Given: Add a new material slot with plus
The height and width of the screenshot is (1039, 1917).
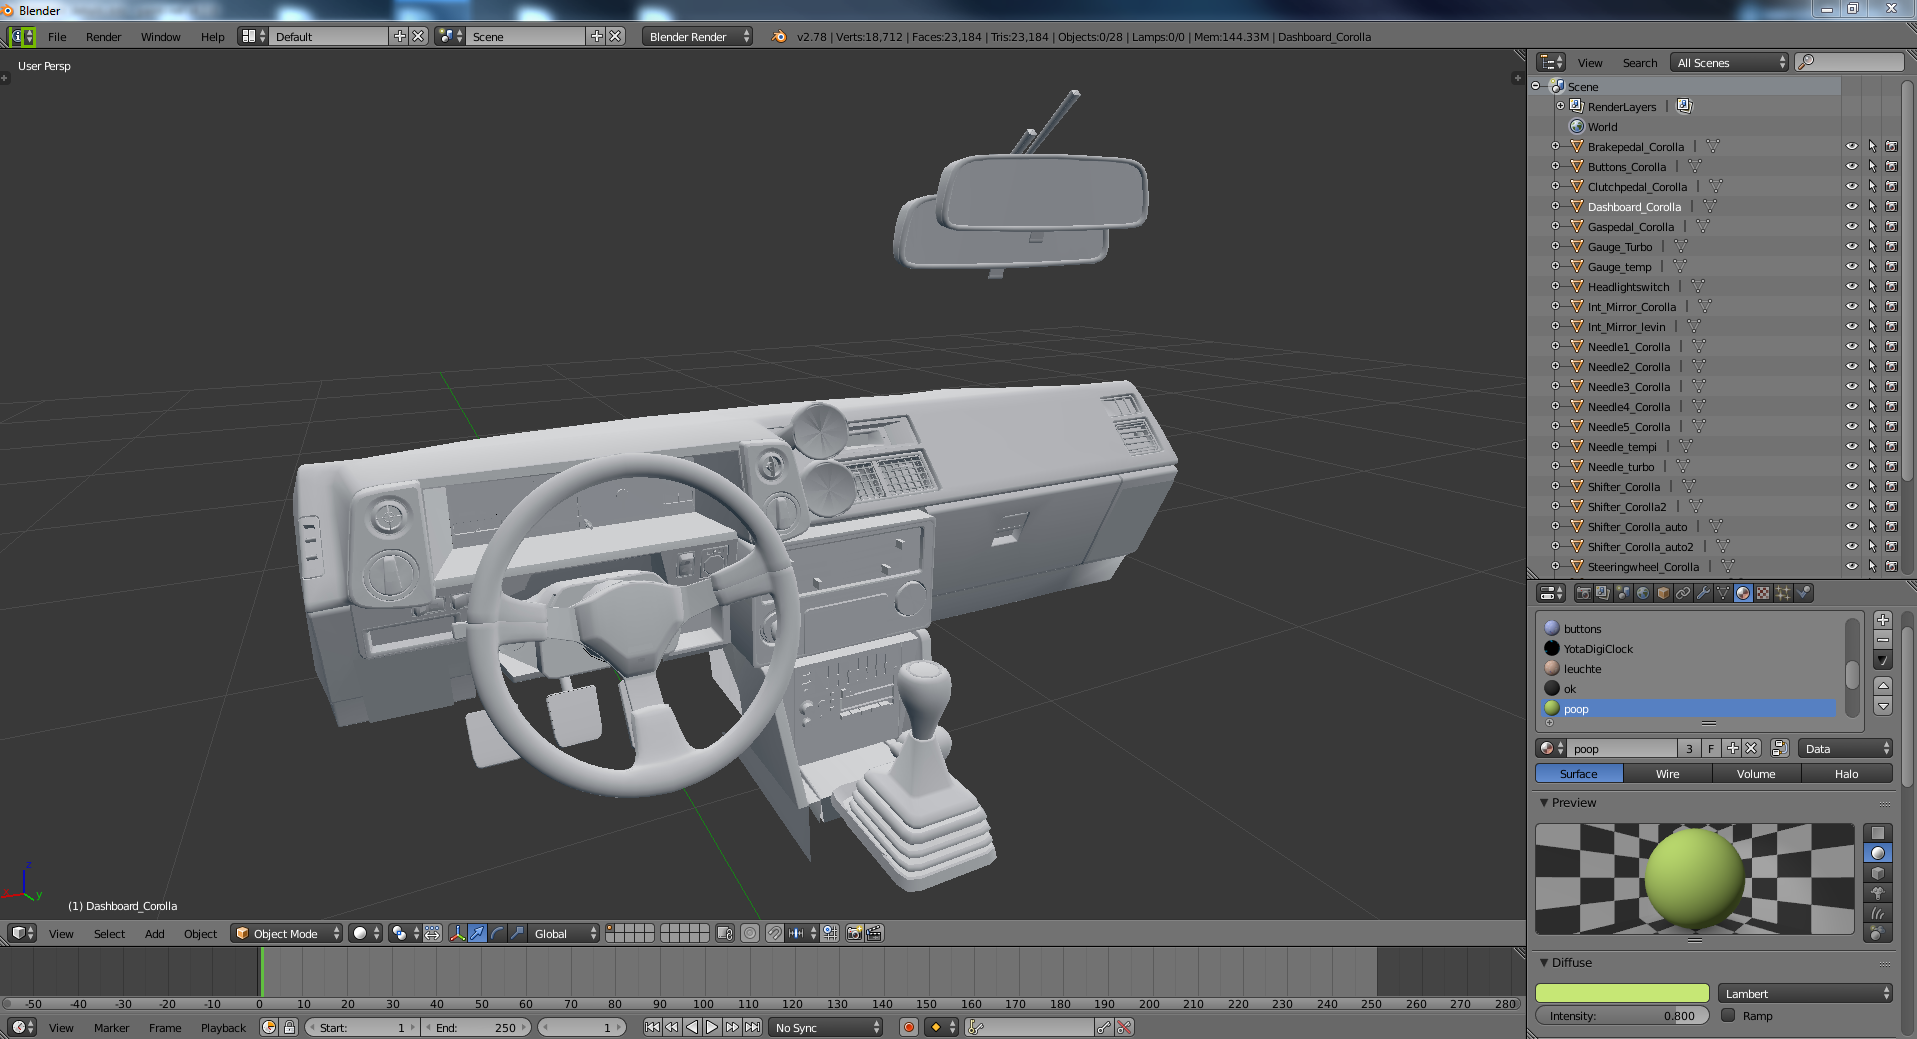Looking at the screenshot, I should [x=1883, y=620].
